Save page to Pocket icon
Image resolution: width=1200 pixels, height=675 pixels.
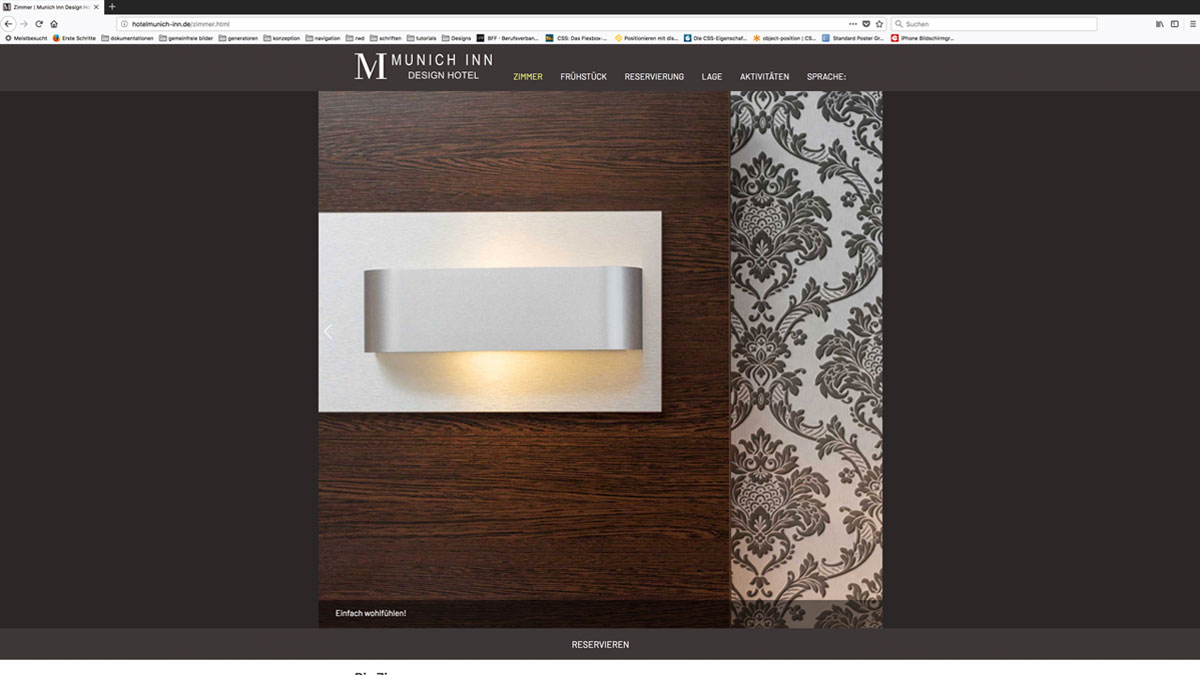point(866,23)
